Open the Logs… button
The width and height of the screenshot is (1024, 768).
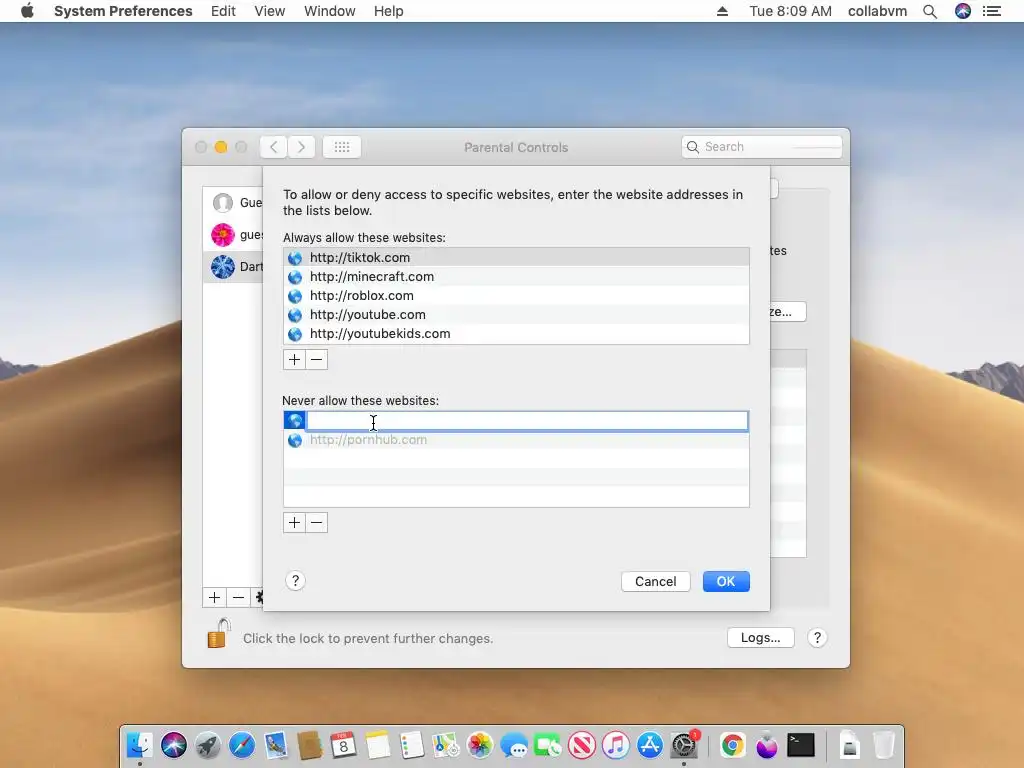[760, 637]
